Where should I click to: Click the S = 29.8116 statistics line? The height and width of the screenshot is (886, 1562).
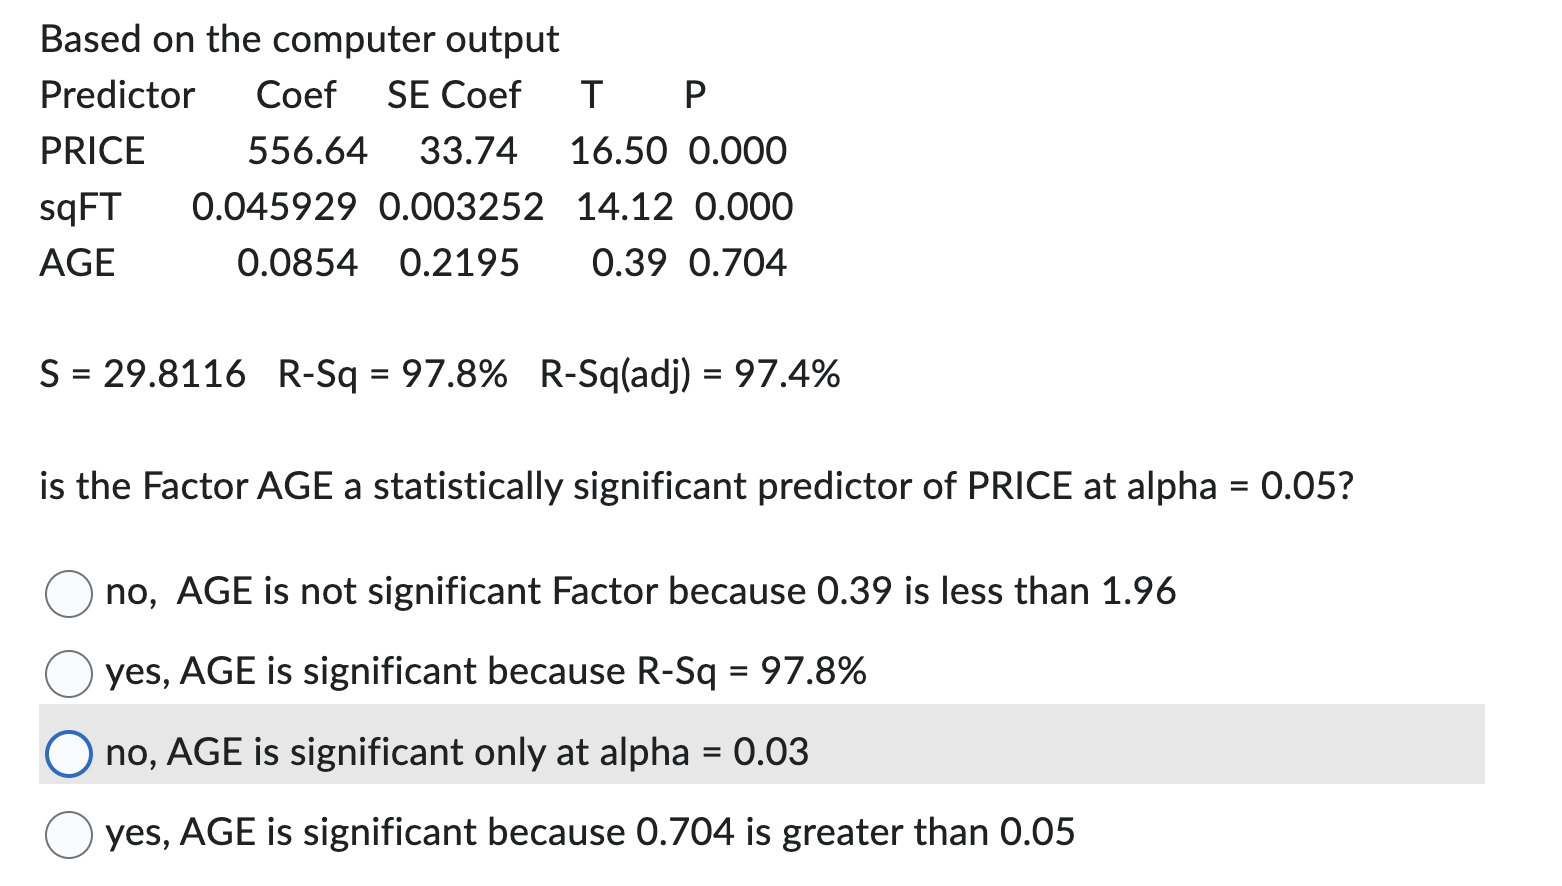[438, 375]
